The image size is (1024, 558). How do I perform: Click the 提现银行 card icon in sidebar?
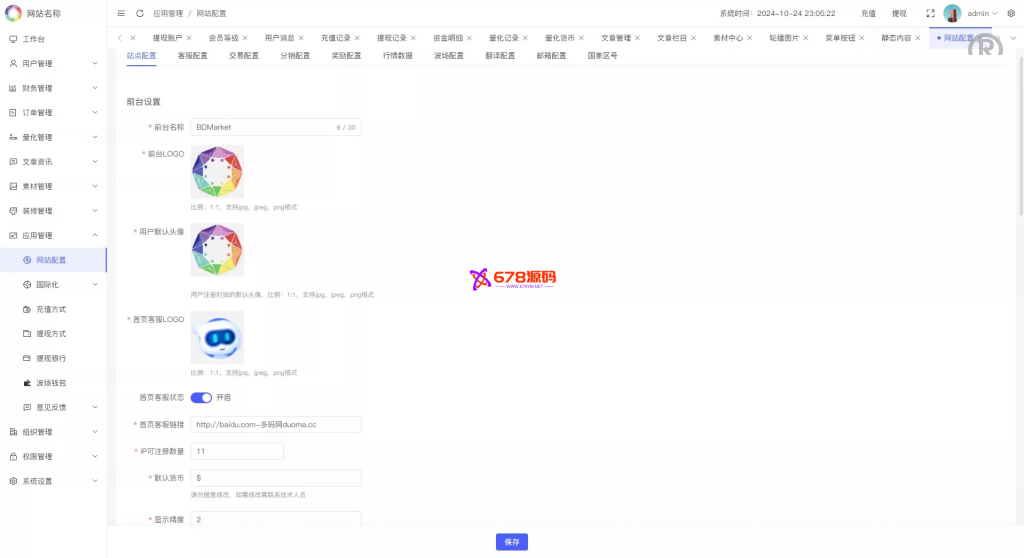coord(27,358)
